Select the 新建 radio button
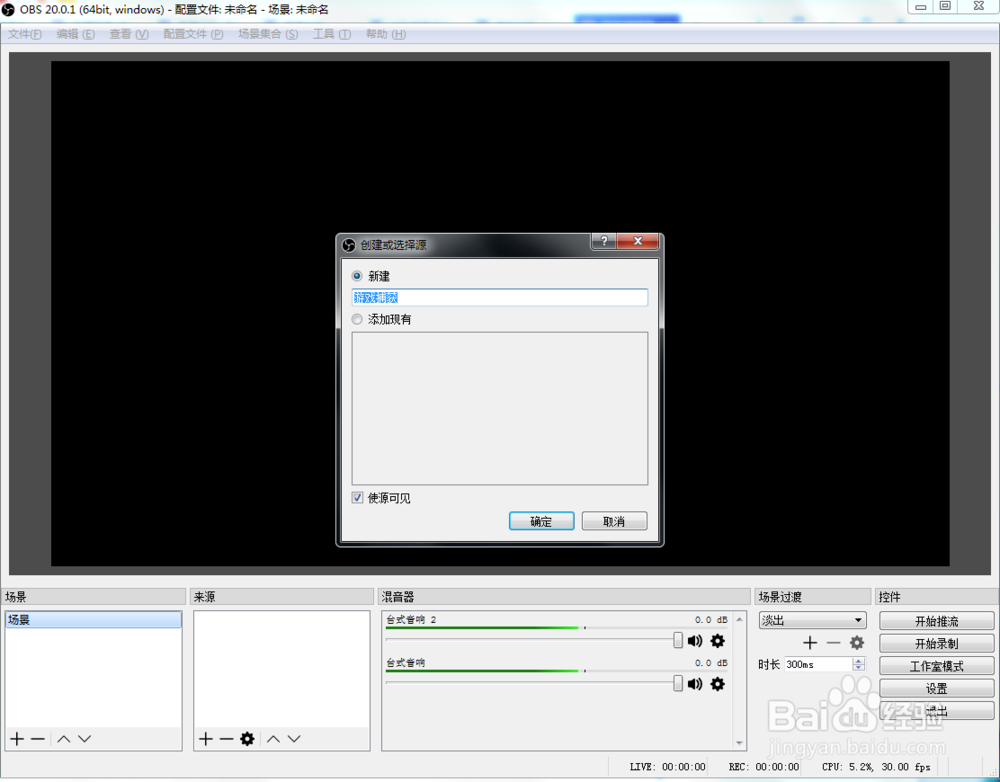 point(357,276)
